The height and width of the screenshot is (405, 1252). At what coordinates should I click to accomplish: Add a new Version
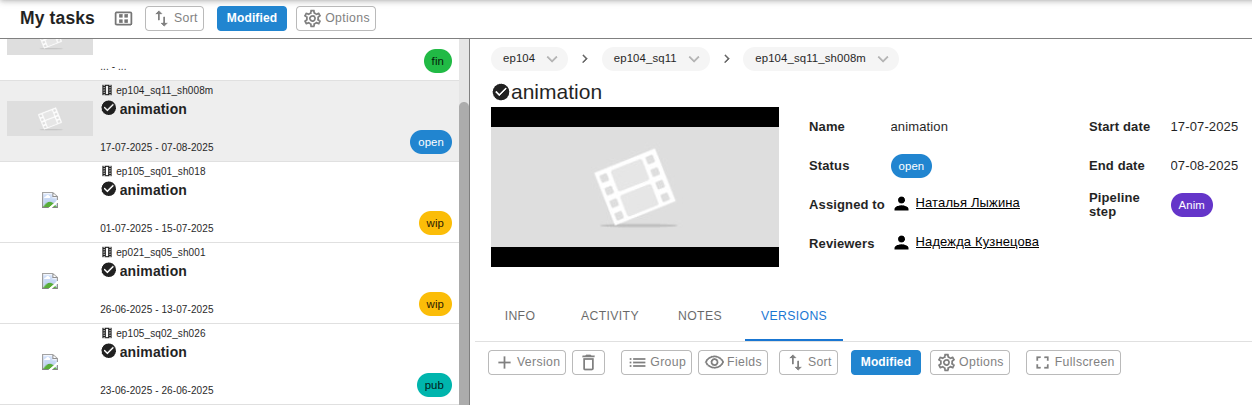tap(527, 362)
